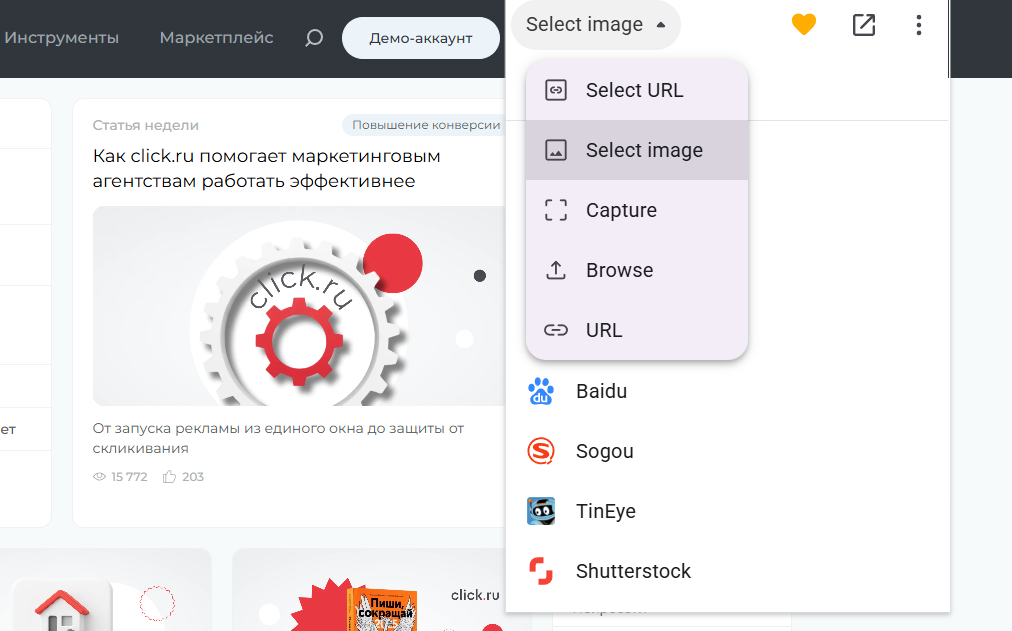Viewport: 1012px width, 631px height.
Task: Choose Select URL from the menu
Action: point(634,90)
